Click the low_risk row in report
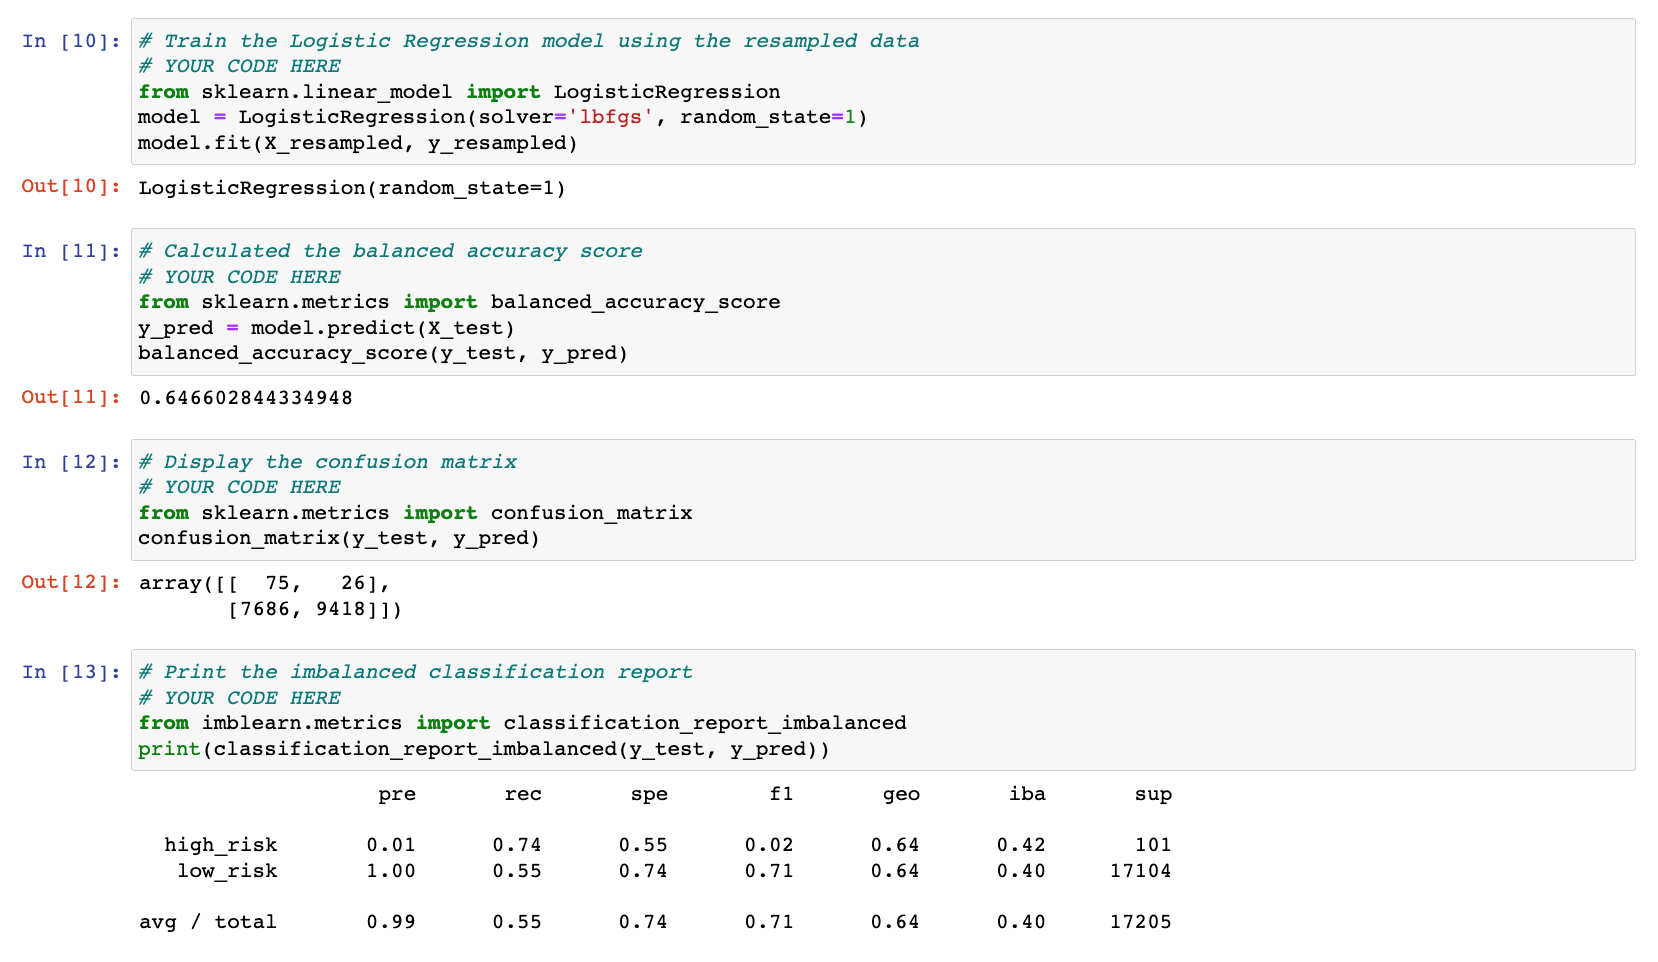Screen dimensions: 1658x962 tap(674, 871)
